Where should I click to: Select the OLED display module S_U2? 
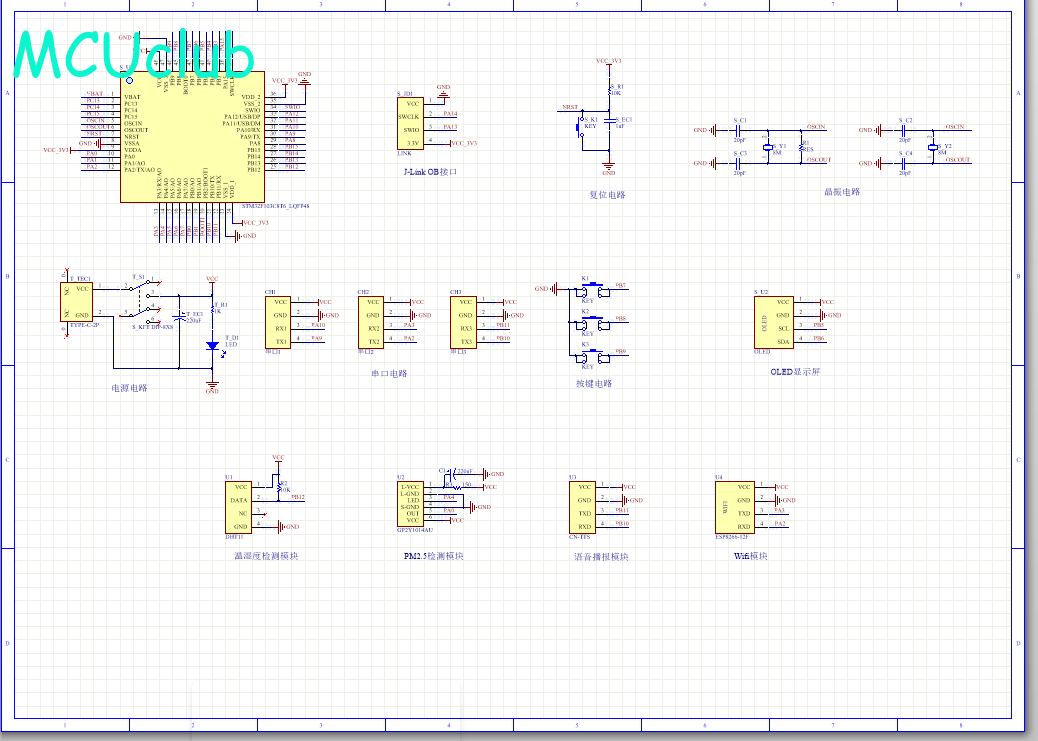point(774,322)
